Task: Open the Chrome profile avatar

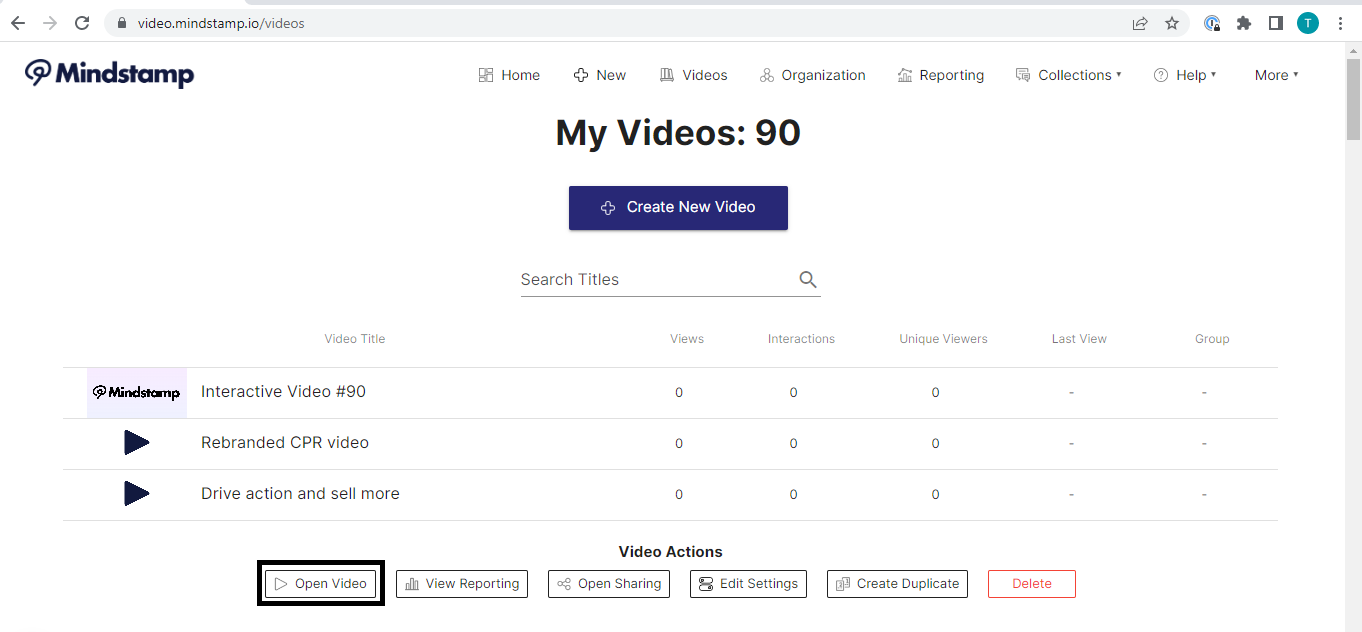Action: point(1307,23)
